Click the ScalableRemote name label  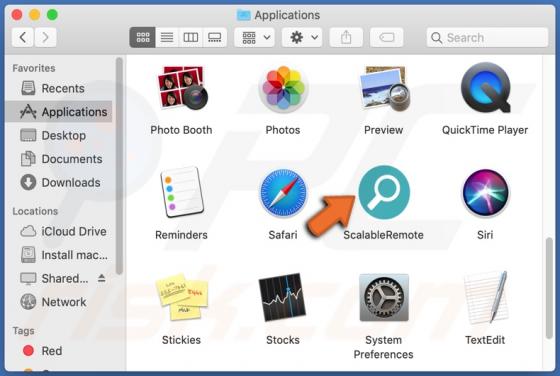pos(384,235)
